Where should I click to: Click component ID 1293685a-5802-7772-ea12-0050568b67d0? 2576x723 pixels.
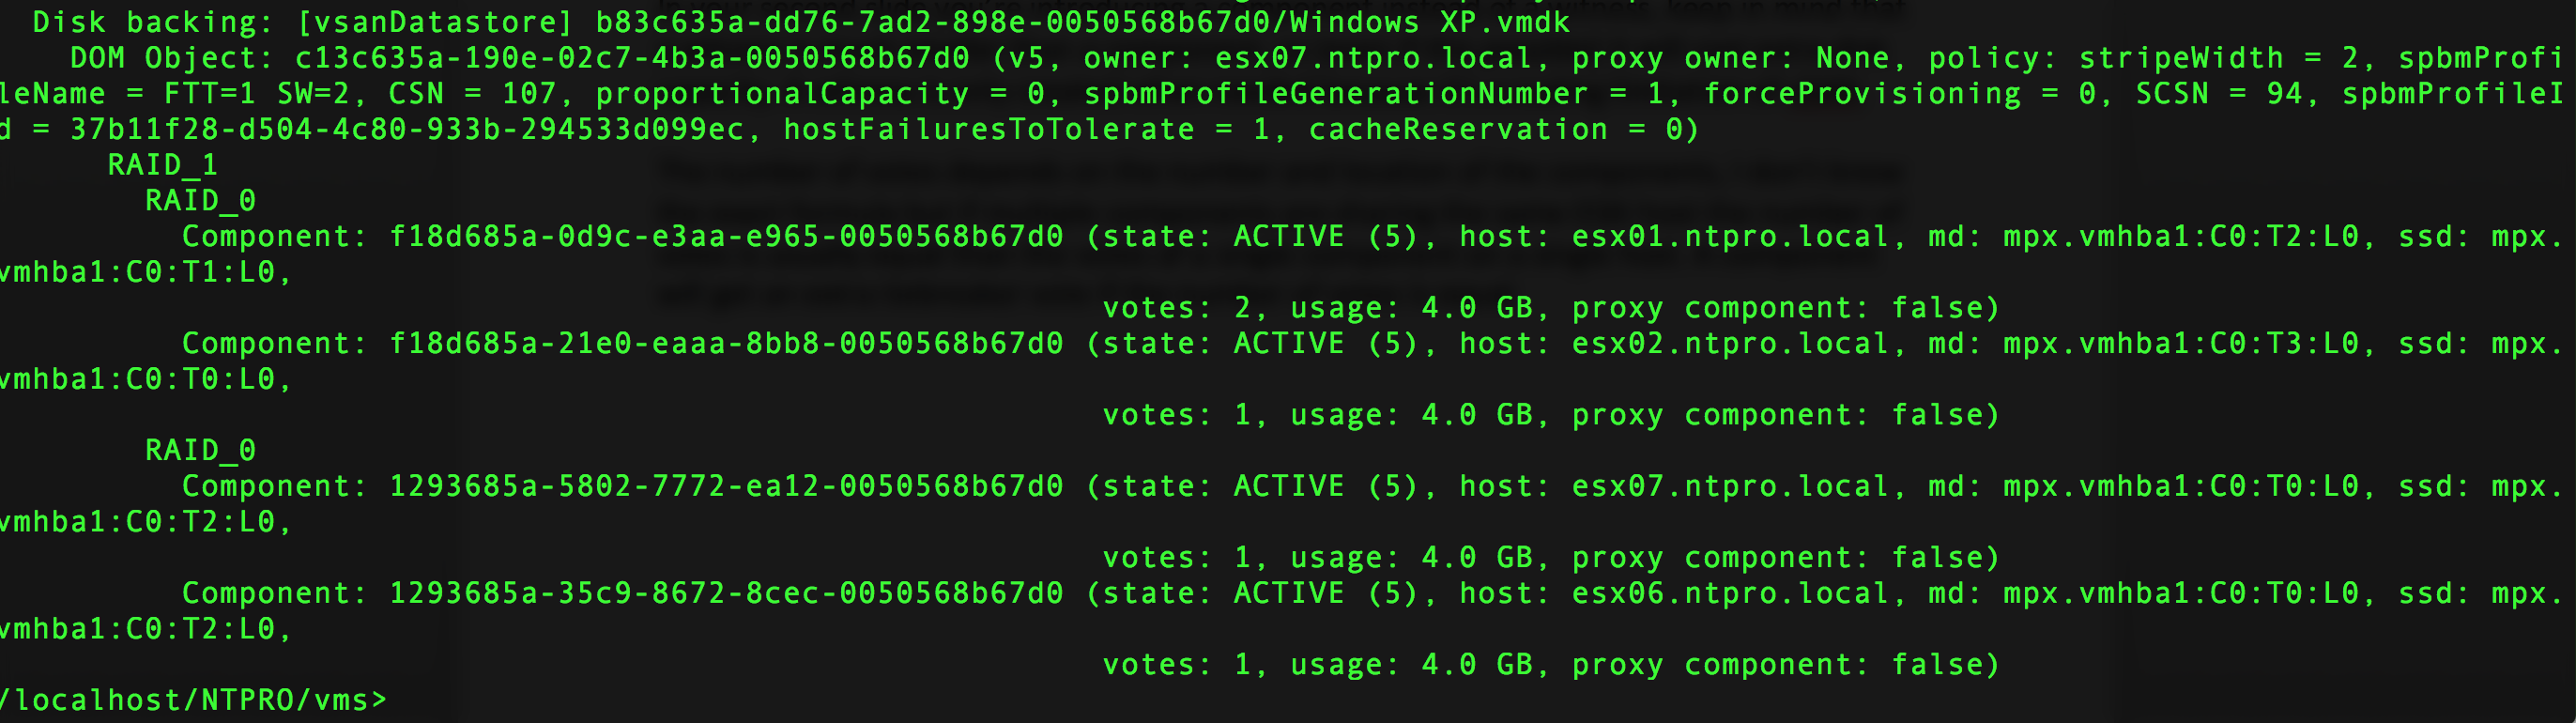pyautogui.click(x=726, y=487)
